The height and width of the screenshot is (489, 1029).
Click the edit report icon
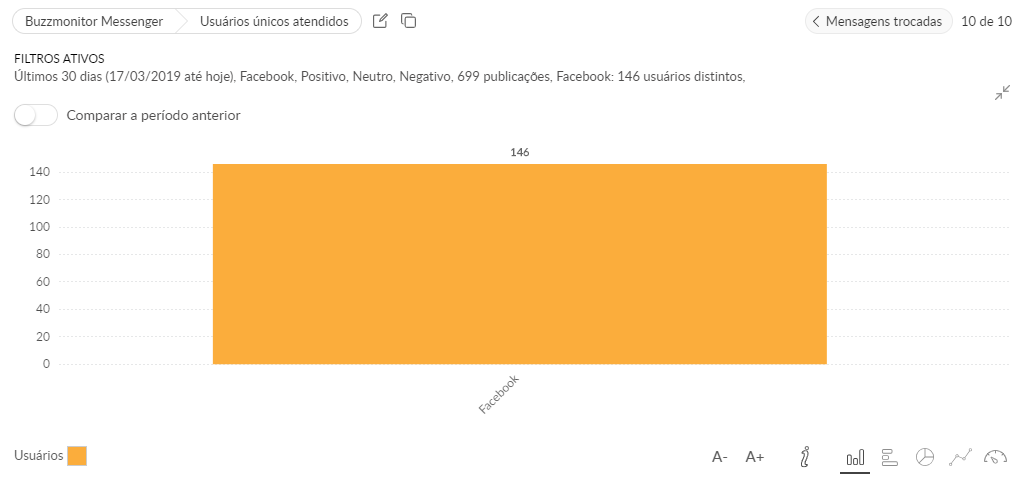coord(380,21)
